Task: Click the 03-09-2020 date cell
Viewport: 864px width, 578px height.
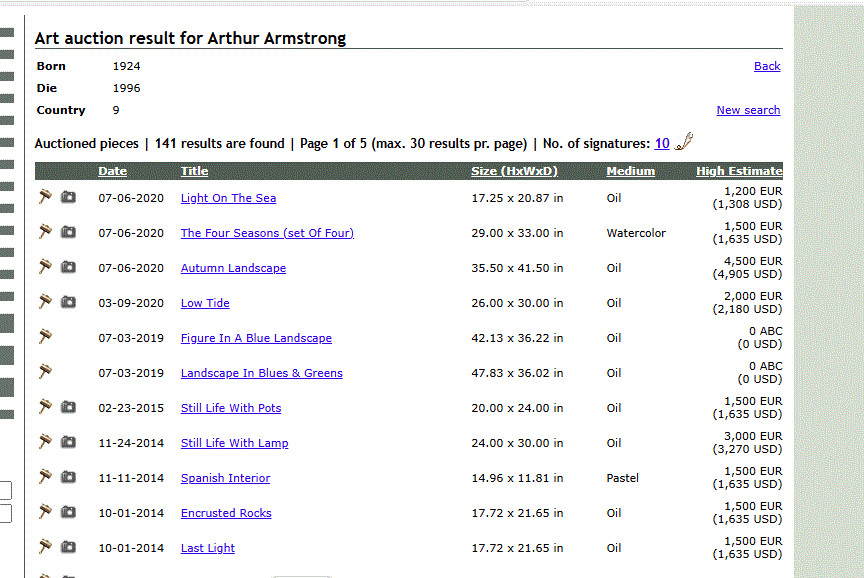Action: pos(131,303)
